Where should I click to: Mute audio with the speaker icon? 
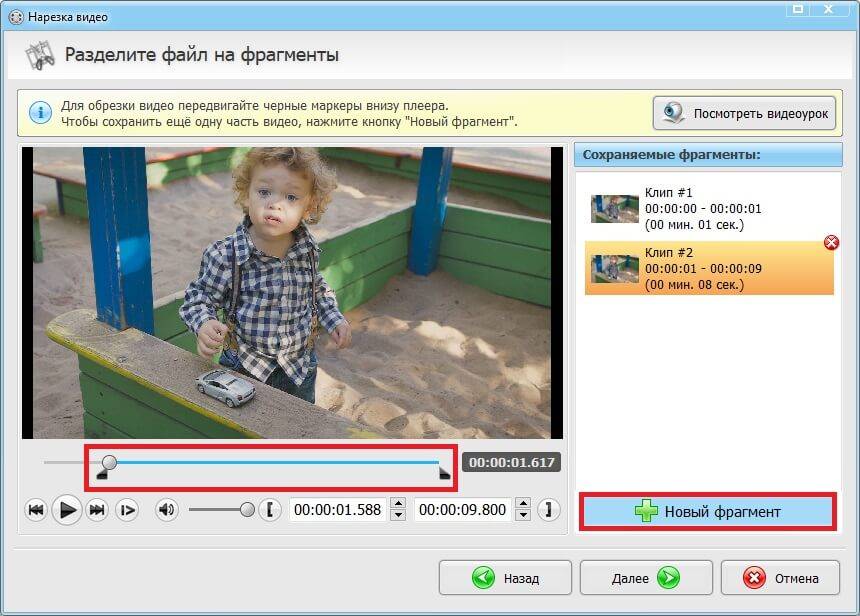coord(166,511)
